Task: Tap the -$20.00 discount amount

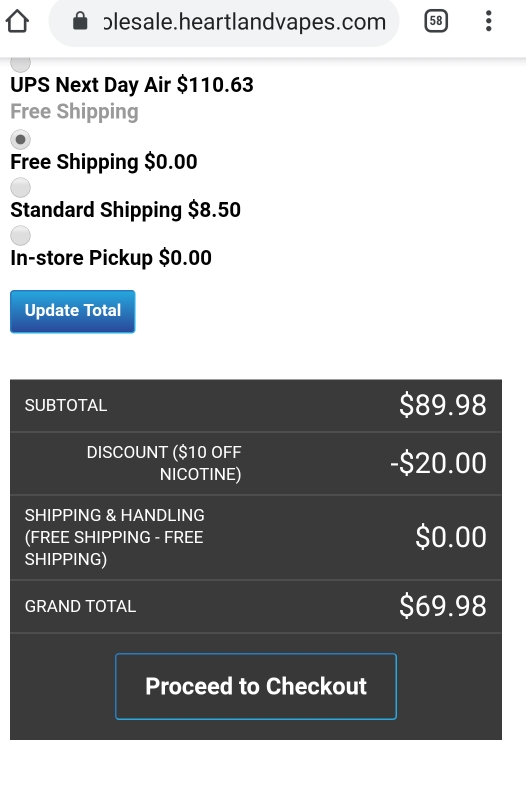Action: 438,463
